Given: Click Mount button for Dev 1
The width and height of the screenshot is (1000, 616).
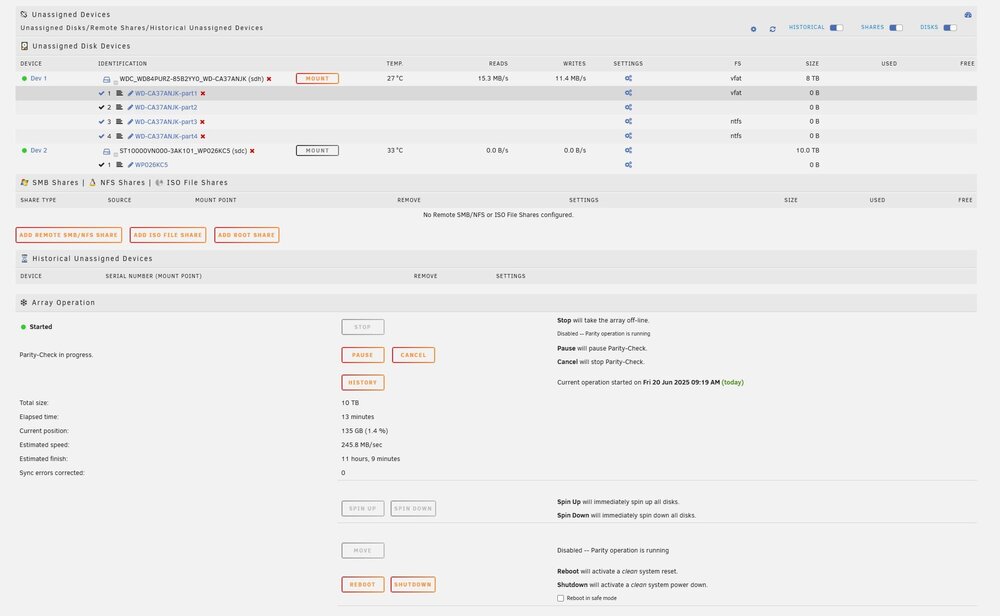Looking at the screenshot, I should tap(317, 78).
